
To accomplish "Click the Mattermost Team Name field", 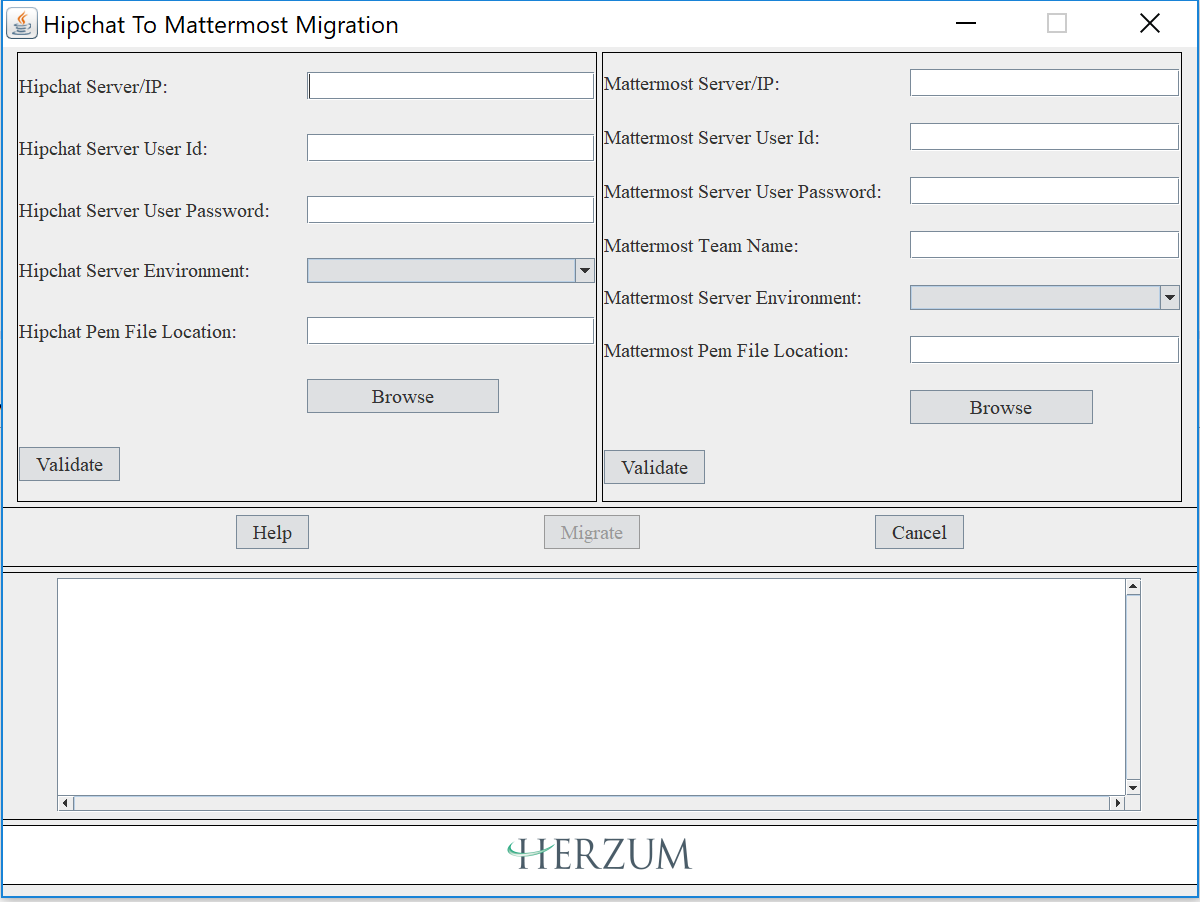I will 1044,245.
